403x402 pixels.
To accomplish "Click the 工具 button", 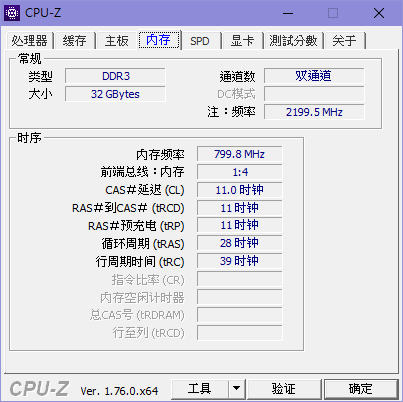I will pos(200,389).
